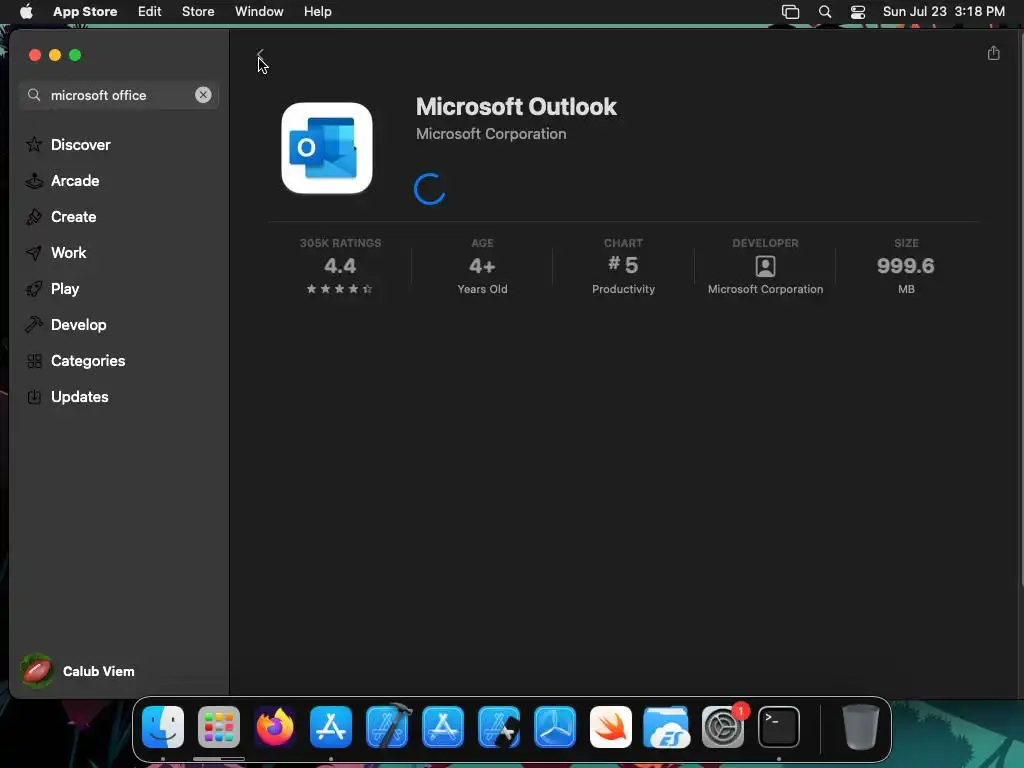Launch Swift Playgrounds from the Dock
The width and height of the screenshot is (1024, 768).
coord(611,727)
